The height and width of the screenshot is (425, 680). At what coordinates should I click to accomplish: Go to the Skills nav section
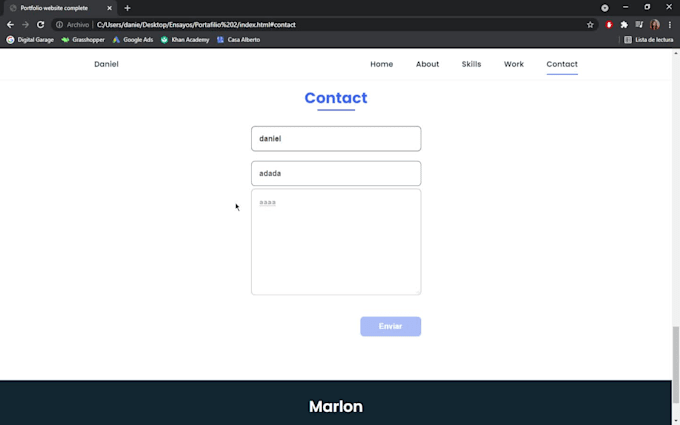point(471,64)
